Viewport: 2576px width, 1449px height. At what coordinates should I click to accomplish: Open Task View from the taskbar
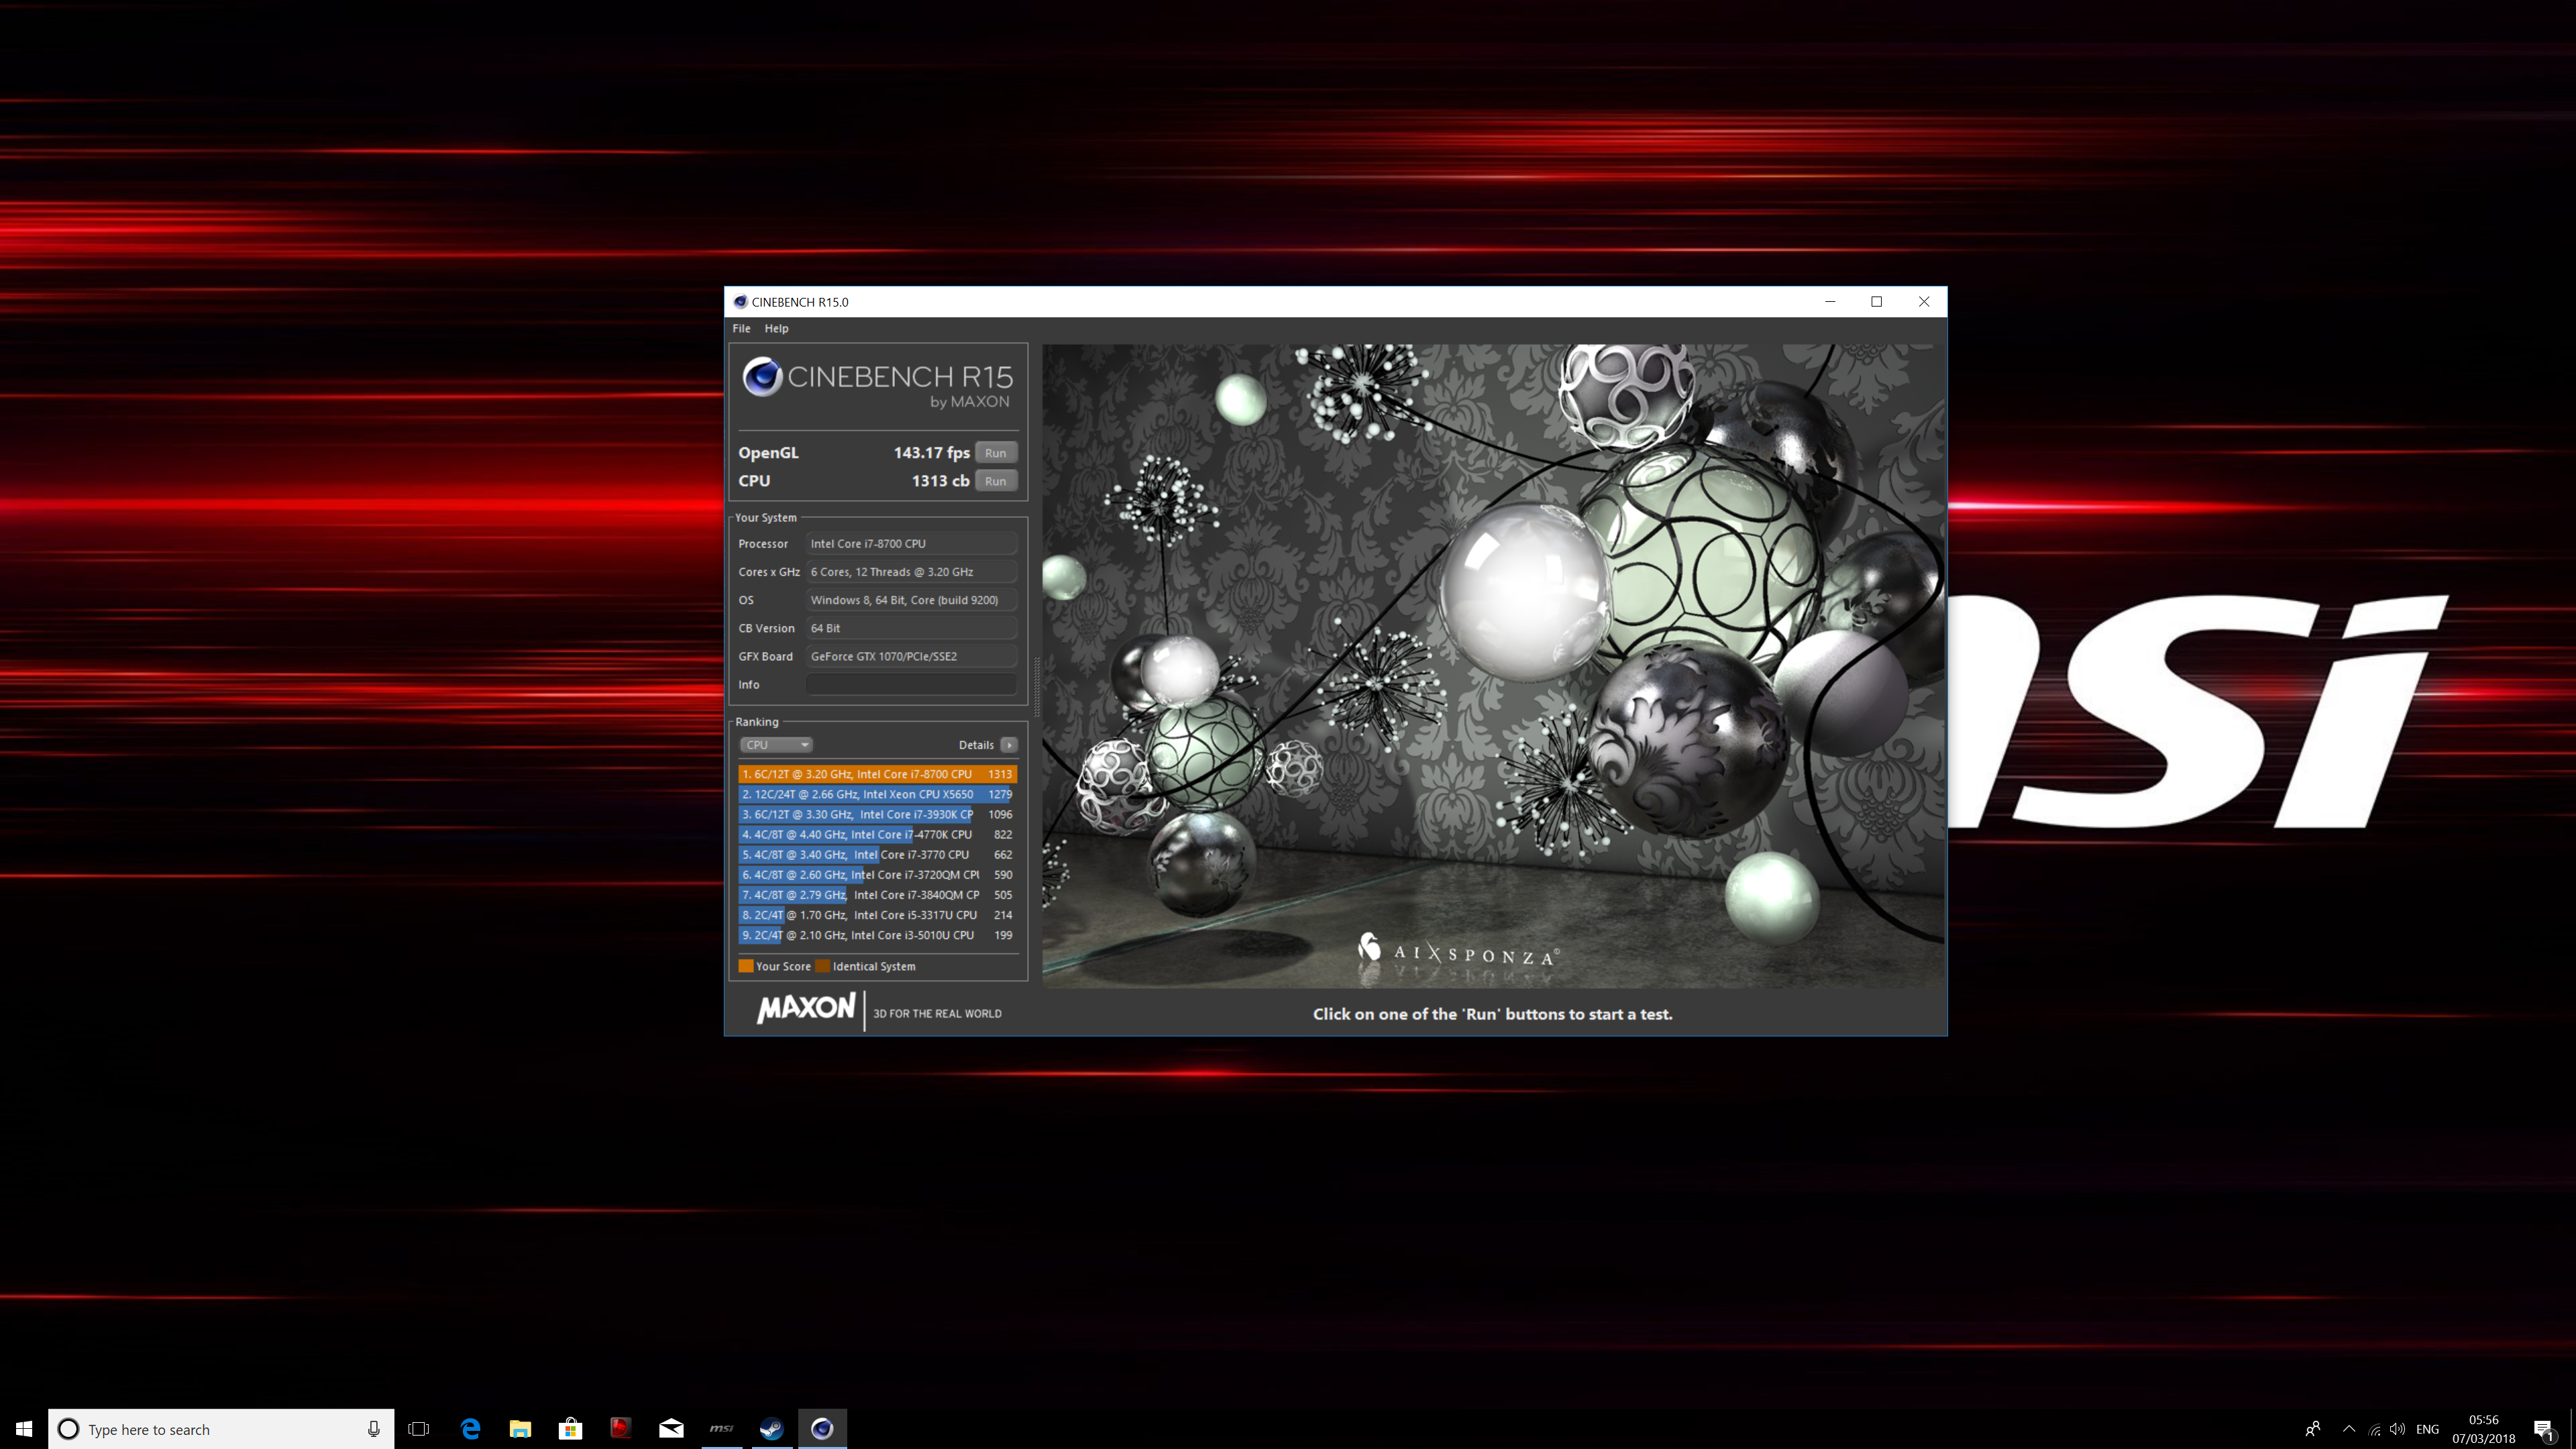419,1428
